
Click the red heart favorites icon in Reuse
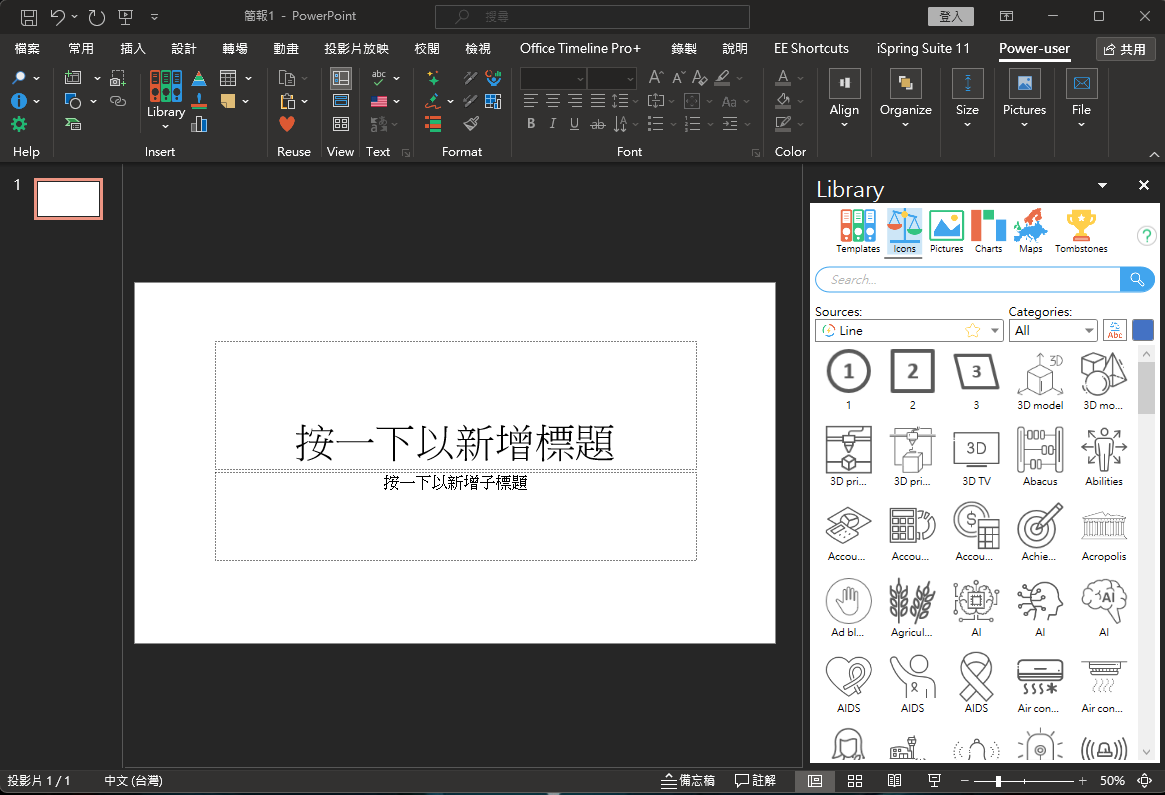click(287, 124)
